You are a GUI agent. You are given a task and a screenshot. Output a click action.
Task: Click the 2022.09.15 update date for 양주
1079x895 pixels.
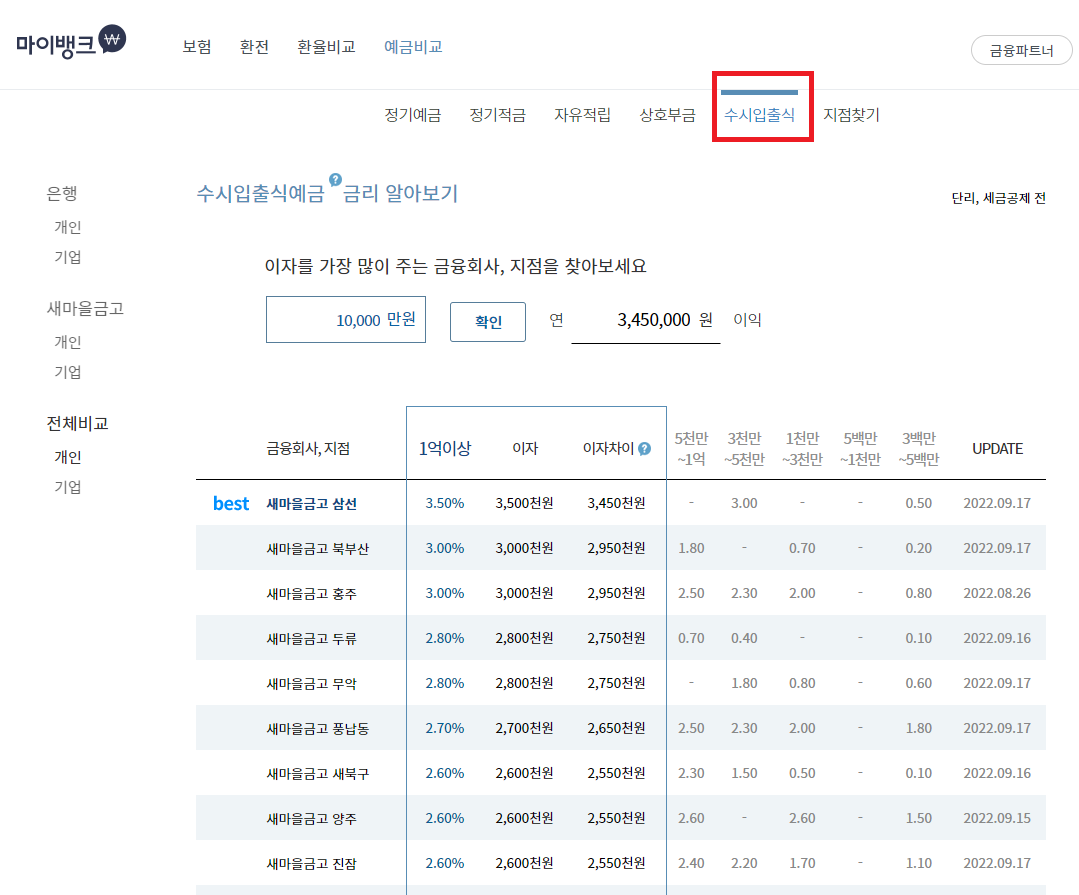(x=997, y=818)
